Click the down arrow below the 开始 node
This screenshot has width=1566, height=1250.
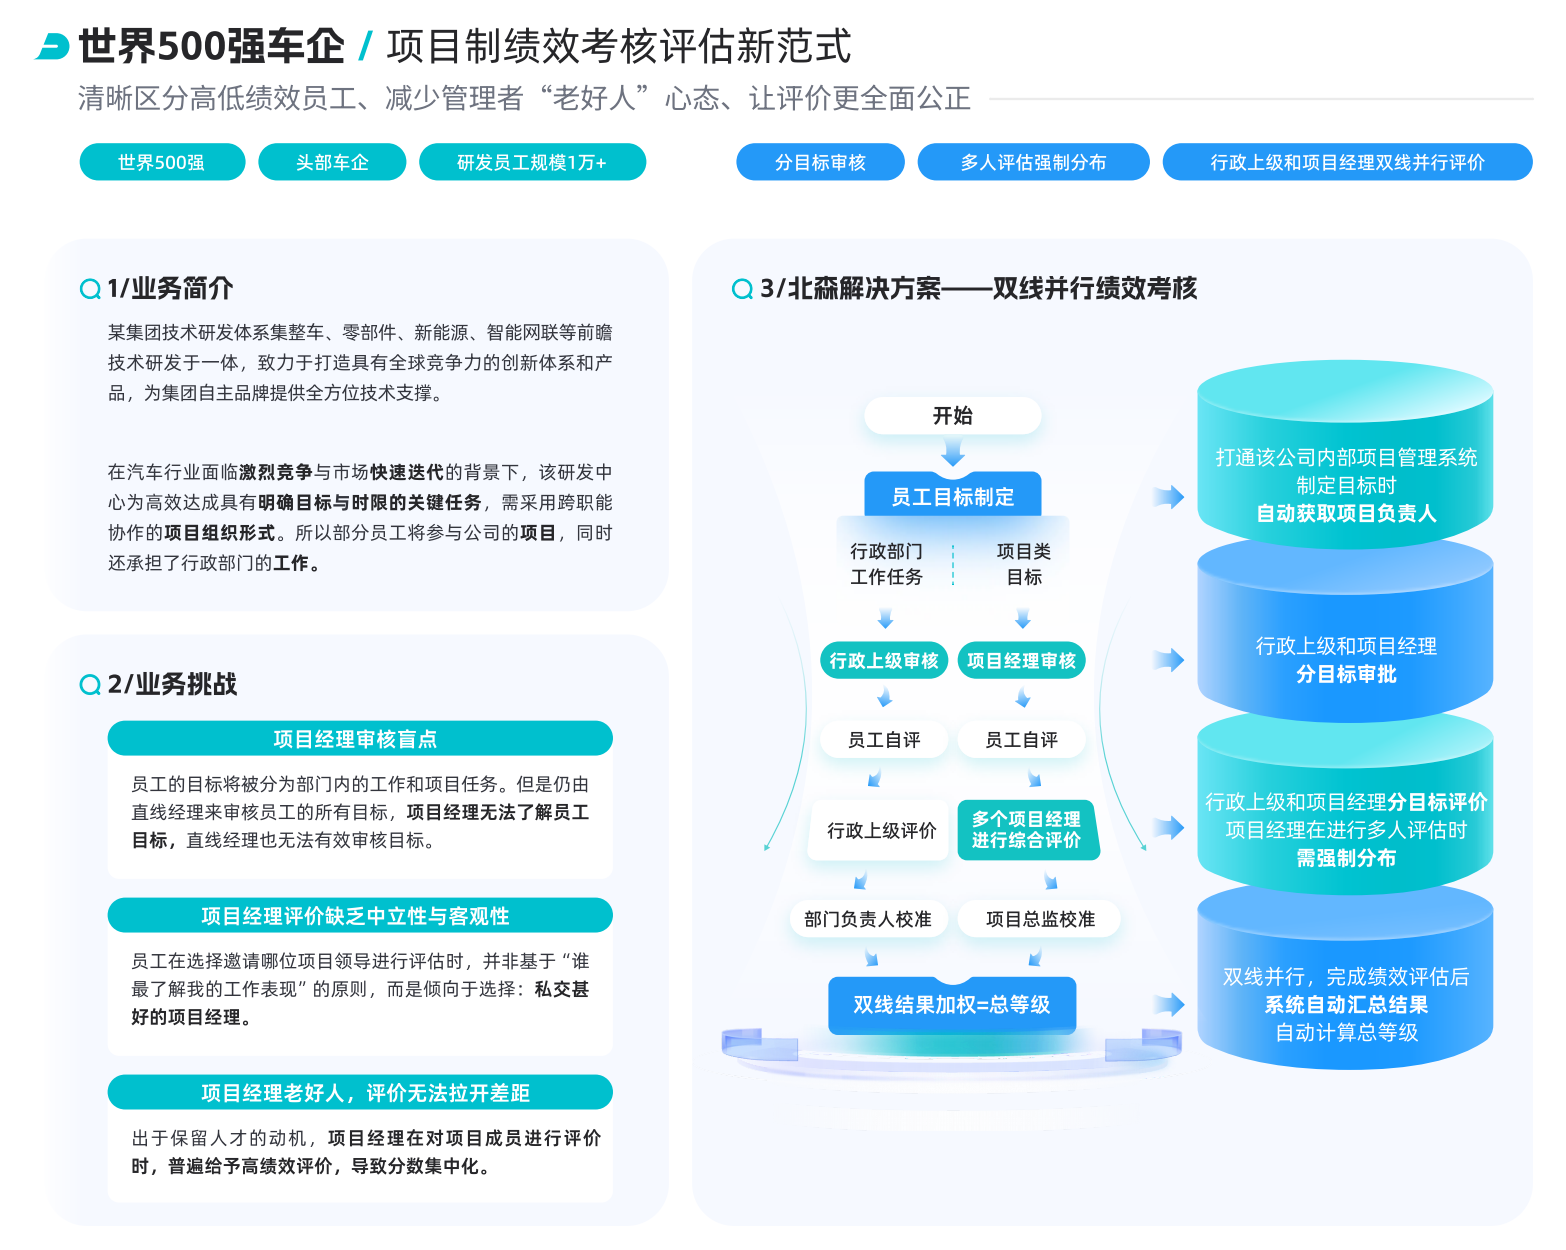[x=953, y=454]
